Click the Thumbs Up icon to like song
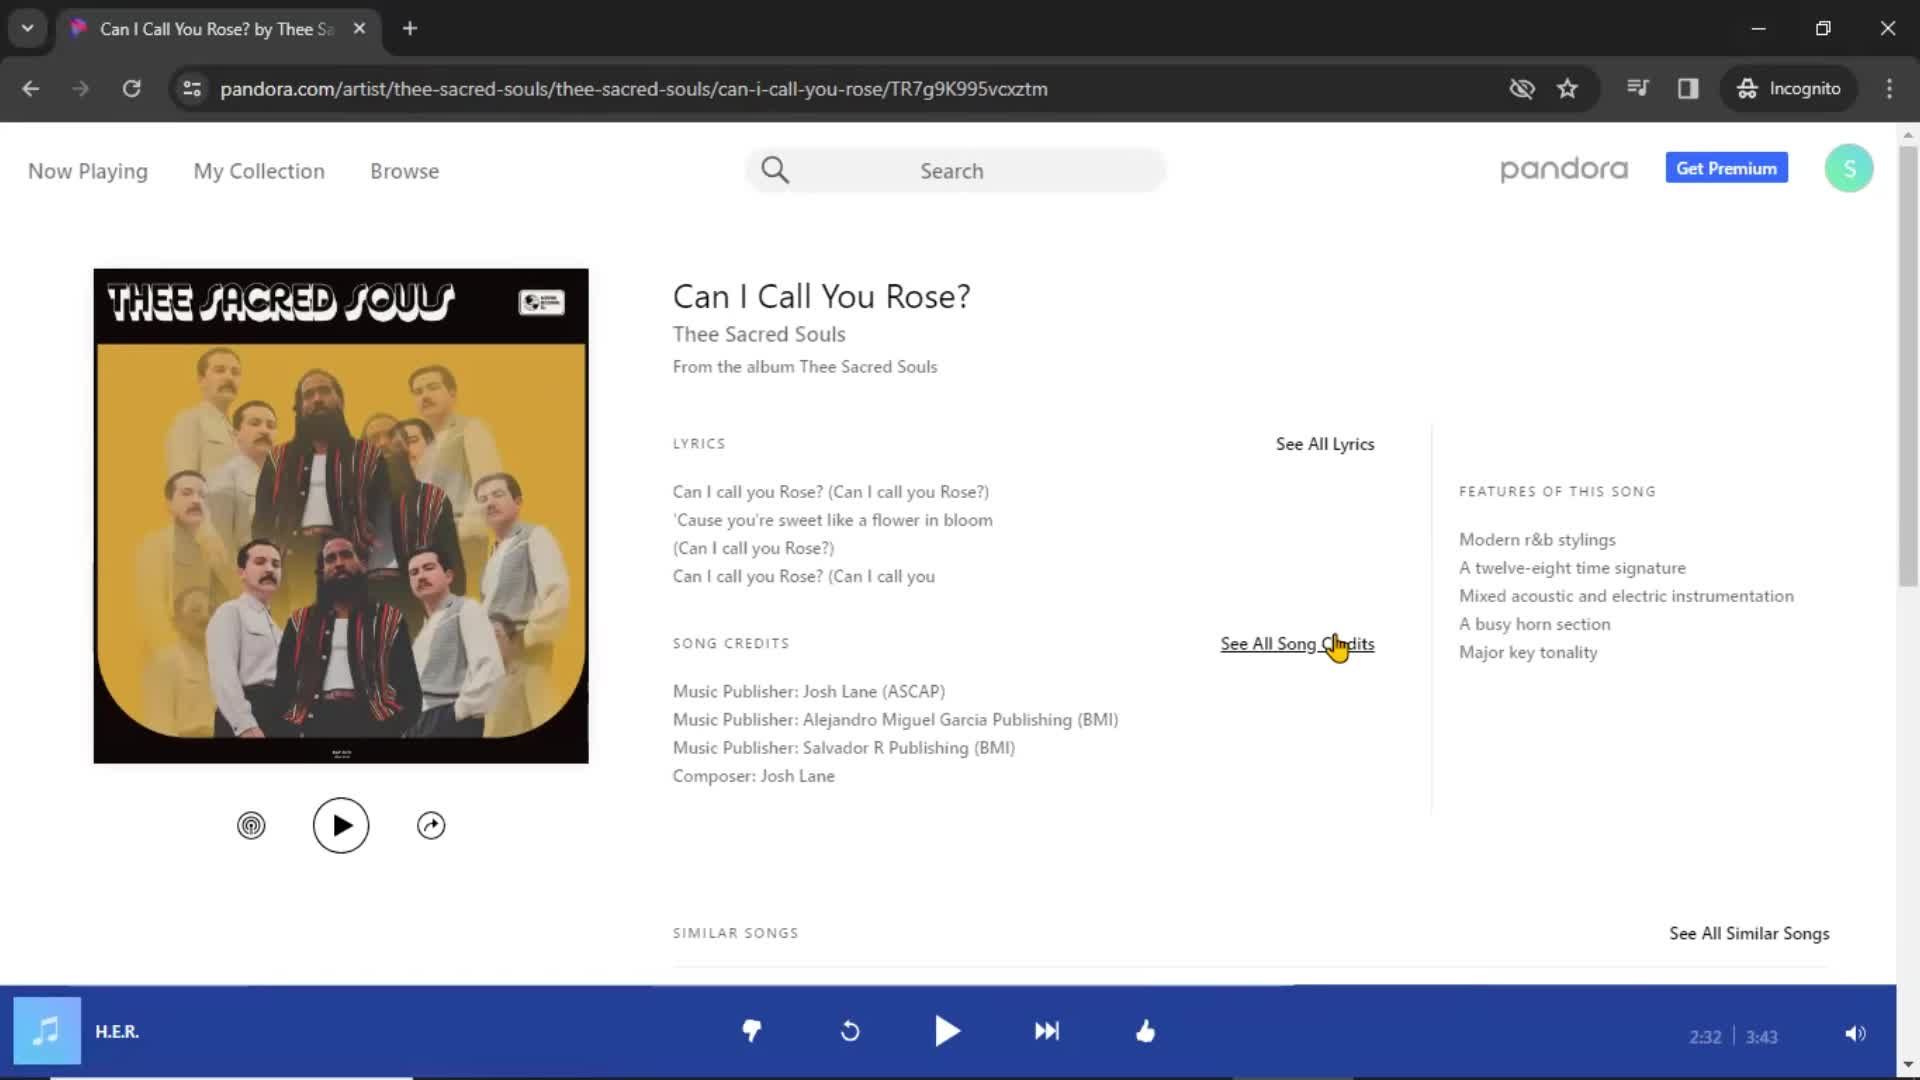The width and height of the screenshot is (1920, 1080). (x=1145, y=1031)
